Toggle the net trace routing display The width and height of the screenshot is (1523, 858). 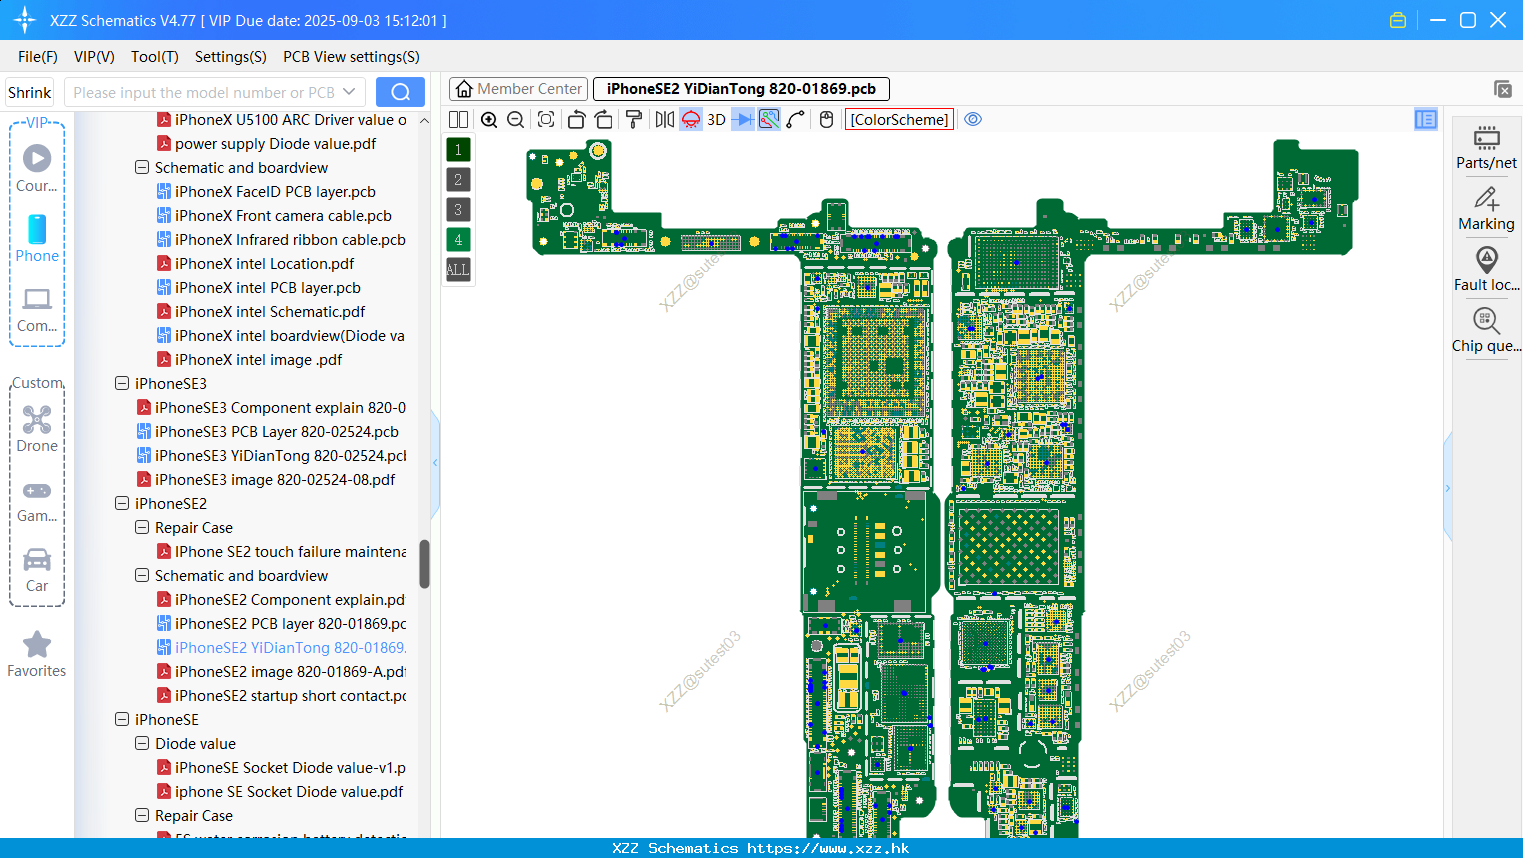pos(769,120)
